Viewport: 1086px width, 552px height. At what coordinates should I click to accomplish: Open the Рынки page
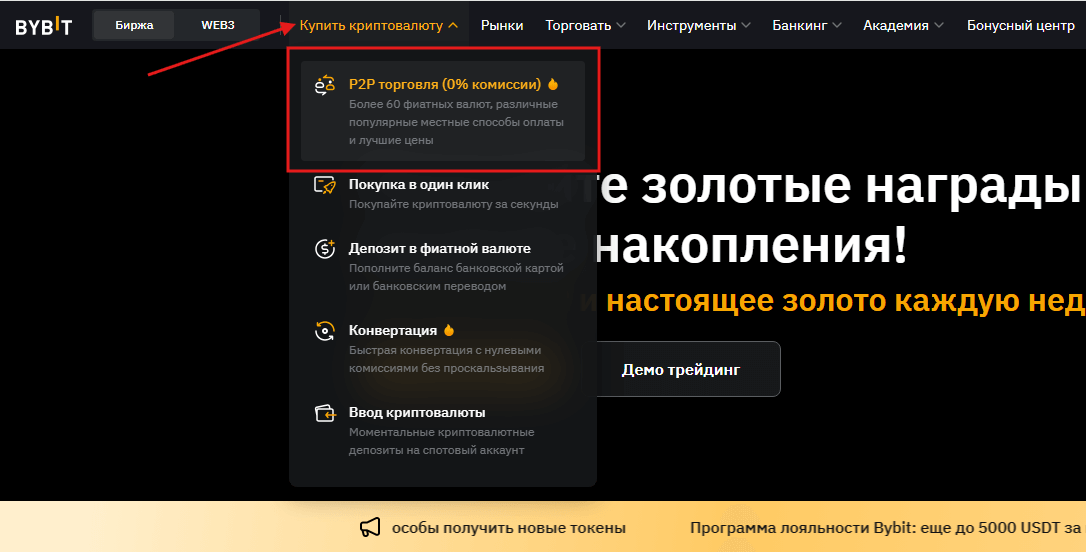502,25
